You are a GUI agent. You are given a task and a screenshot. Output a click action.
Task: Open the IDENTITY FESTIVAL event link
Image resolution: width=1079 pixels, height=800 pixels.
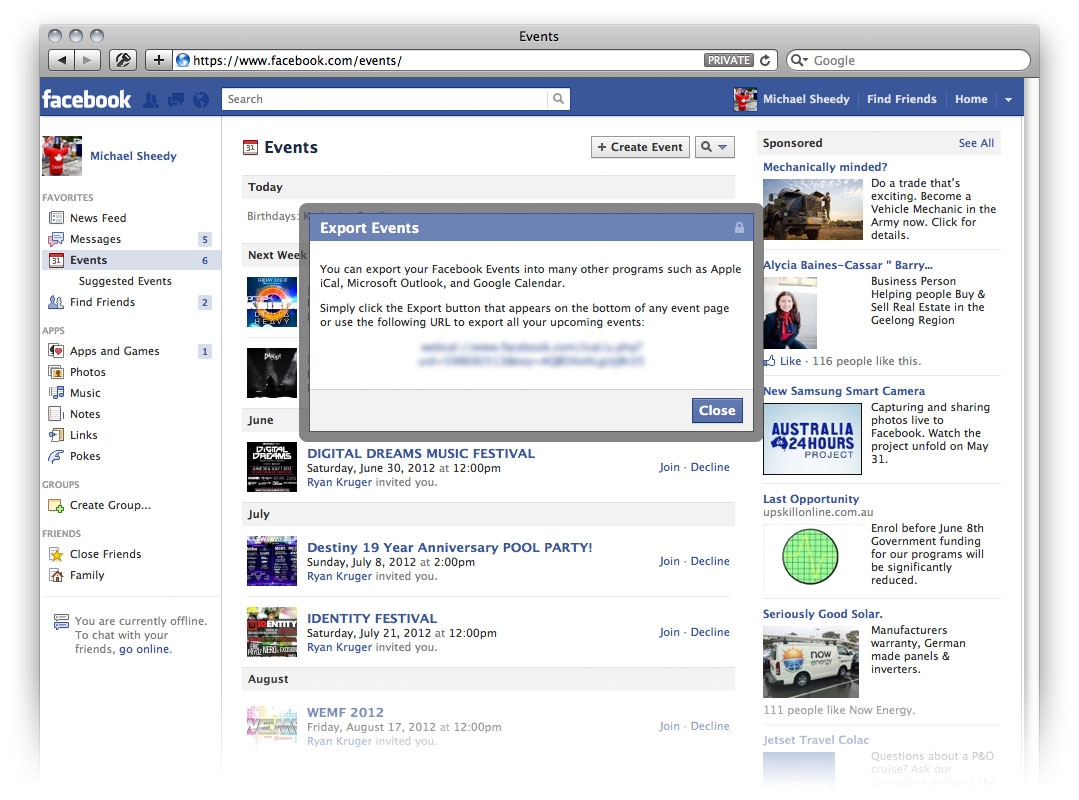372,618
